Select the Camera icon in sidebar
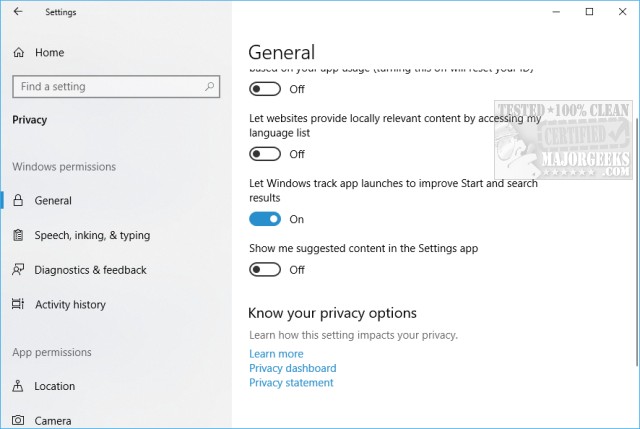The width and height of the screenshot is (640, 429). tap(18, 420)
